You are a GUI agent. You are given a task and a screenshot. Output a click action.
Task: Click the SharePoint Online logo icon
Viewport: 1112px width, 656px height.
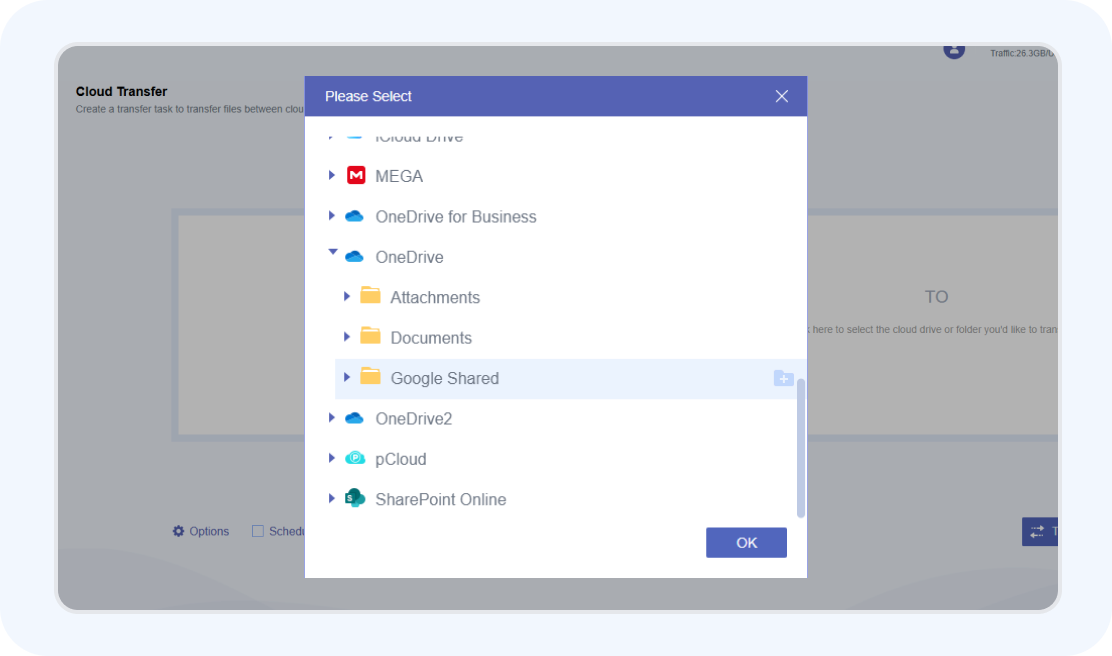point(355,498)
